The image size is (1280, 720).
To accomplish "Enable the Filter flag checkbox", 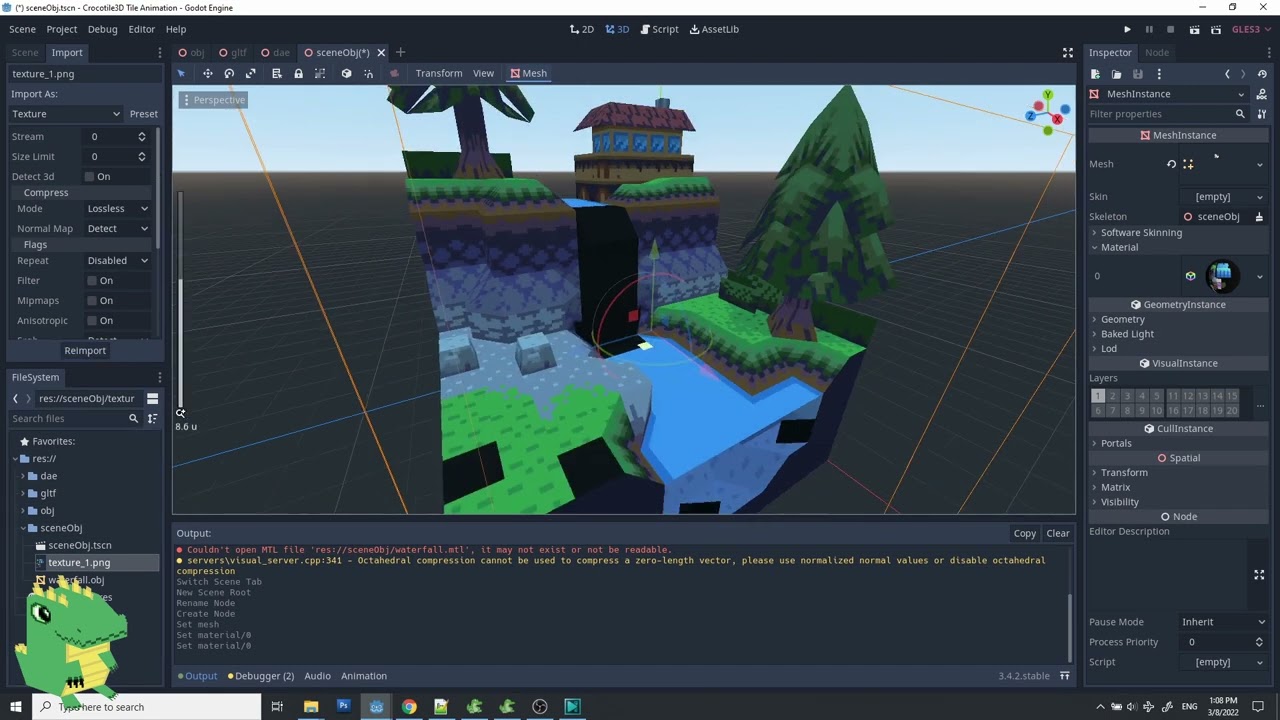I will click(92, 281).
